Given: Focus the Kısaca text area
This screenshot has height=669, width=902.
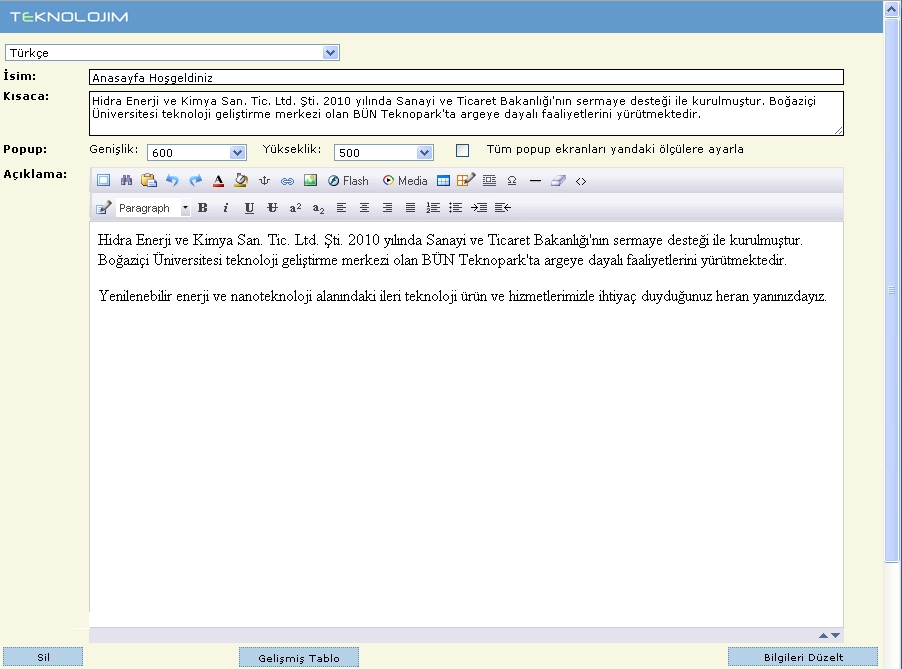Looking at the screenshot, I should pyautogui.click(x=467, y=113).
